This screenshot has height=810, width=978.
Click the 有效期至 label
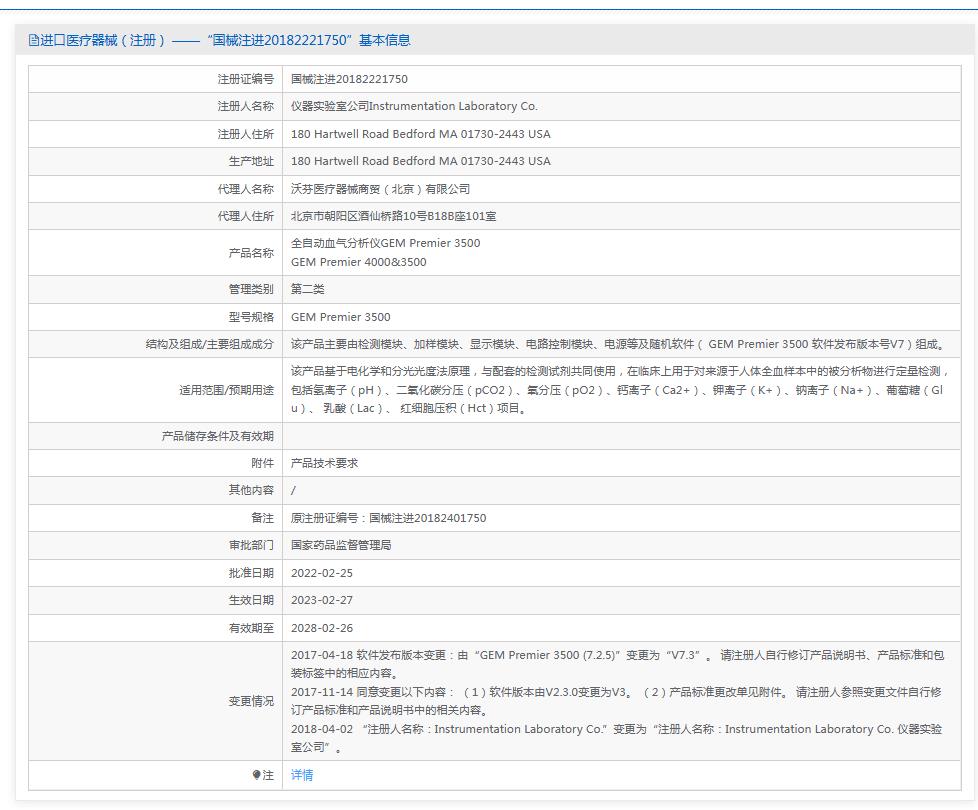(x=251, y=628)
